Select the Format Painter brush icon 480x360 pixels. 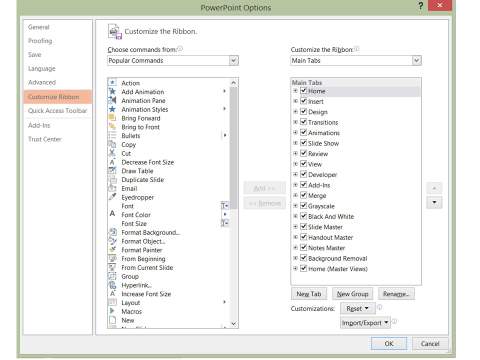click(112, 249)
